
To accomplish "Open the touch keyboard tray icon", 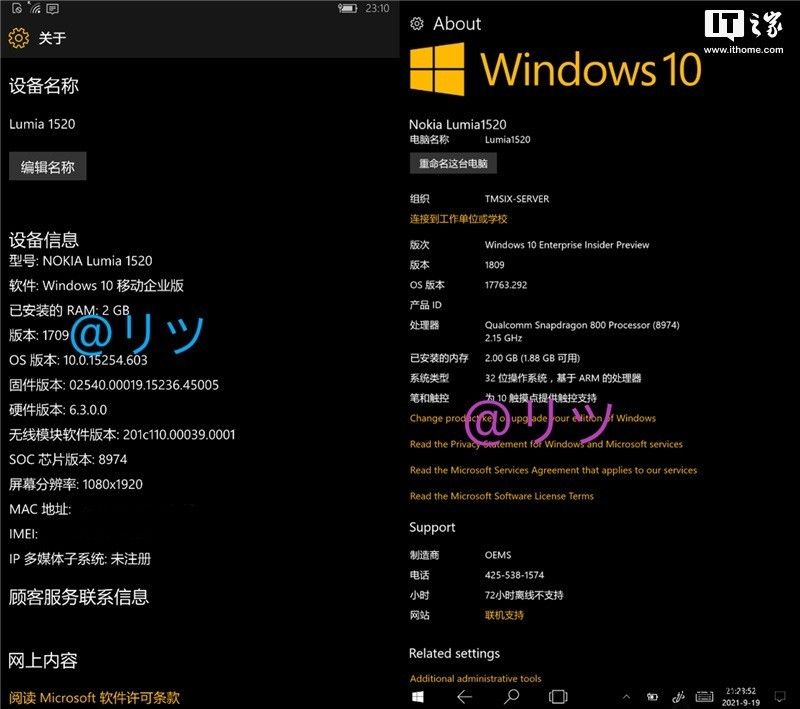I will point(704,697).
